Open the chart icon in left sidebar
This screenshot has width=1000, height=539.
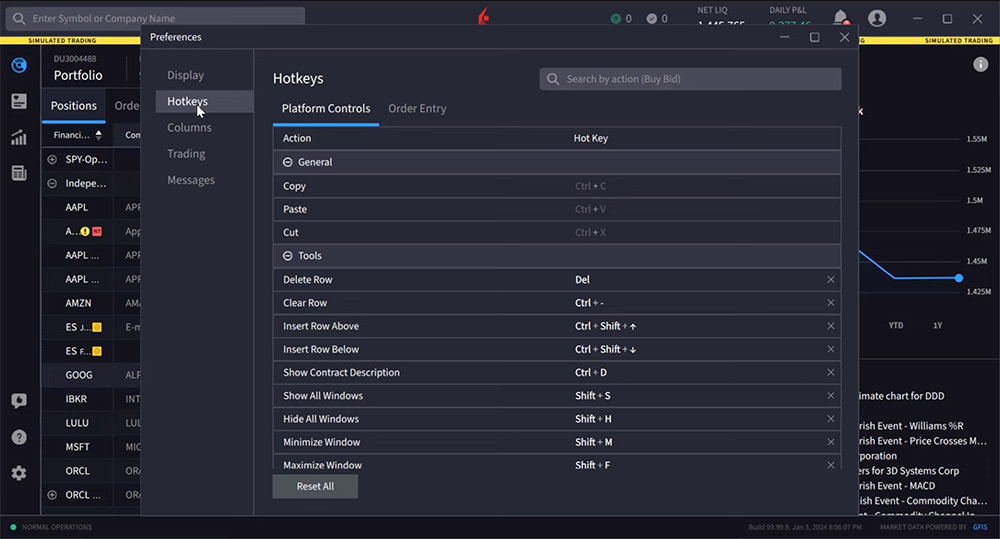[x=19, y=137]
